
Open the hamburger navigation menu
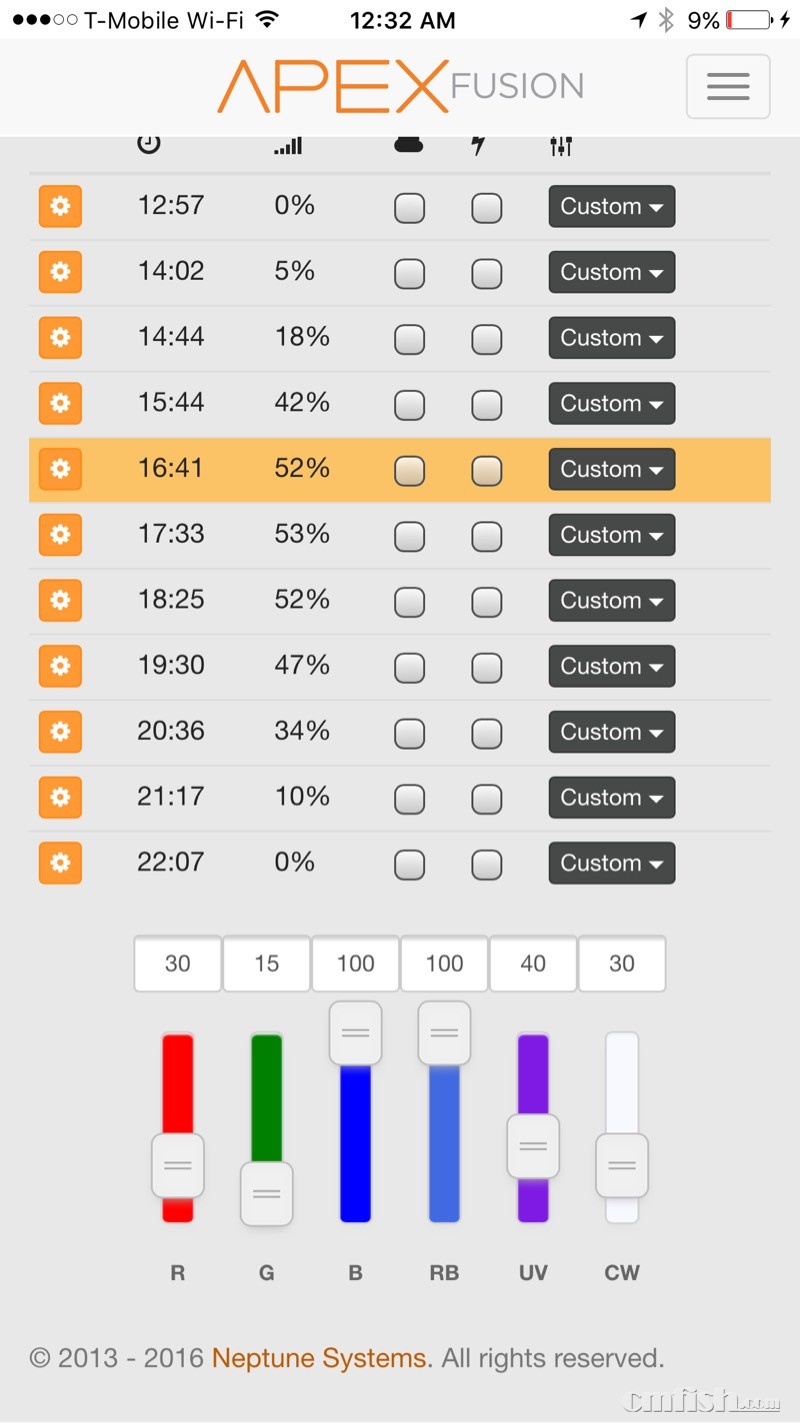(x=727, y=87)
